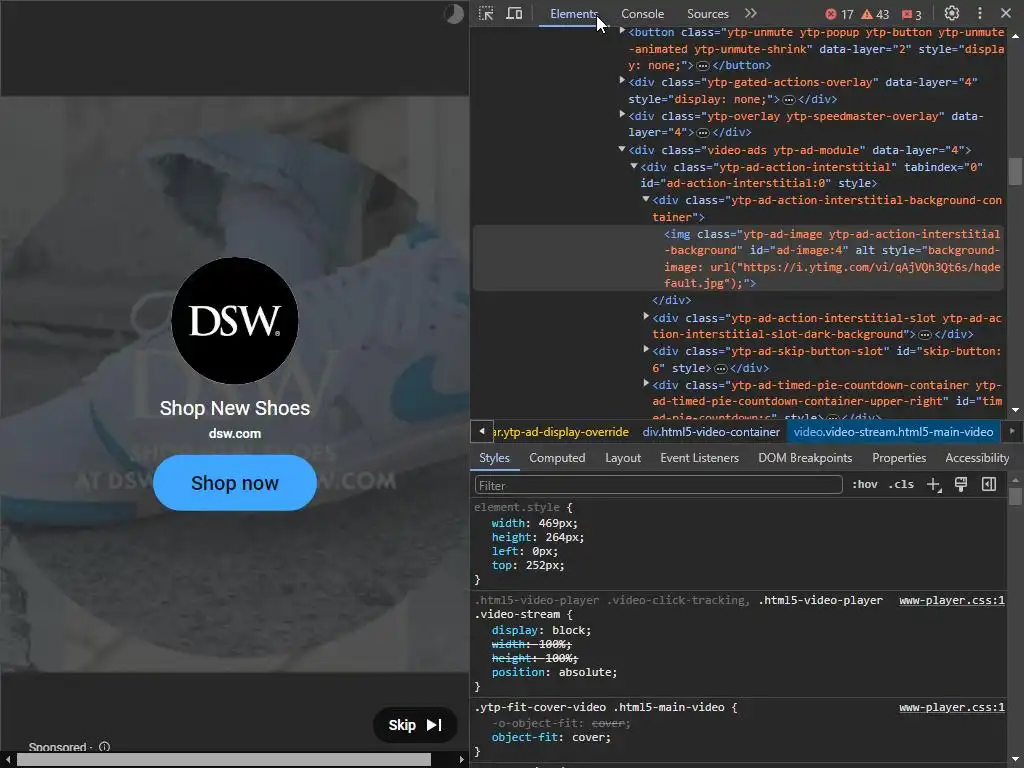Toggle the device toolbar icon
The height and width of the screenshot is (768, 1024).
point(515,14)
